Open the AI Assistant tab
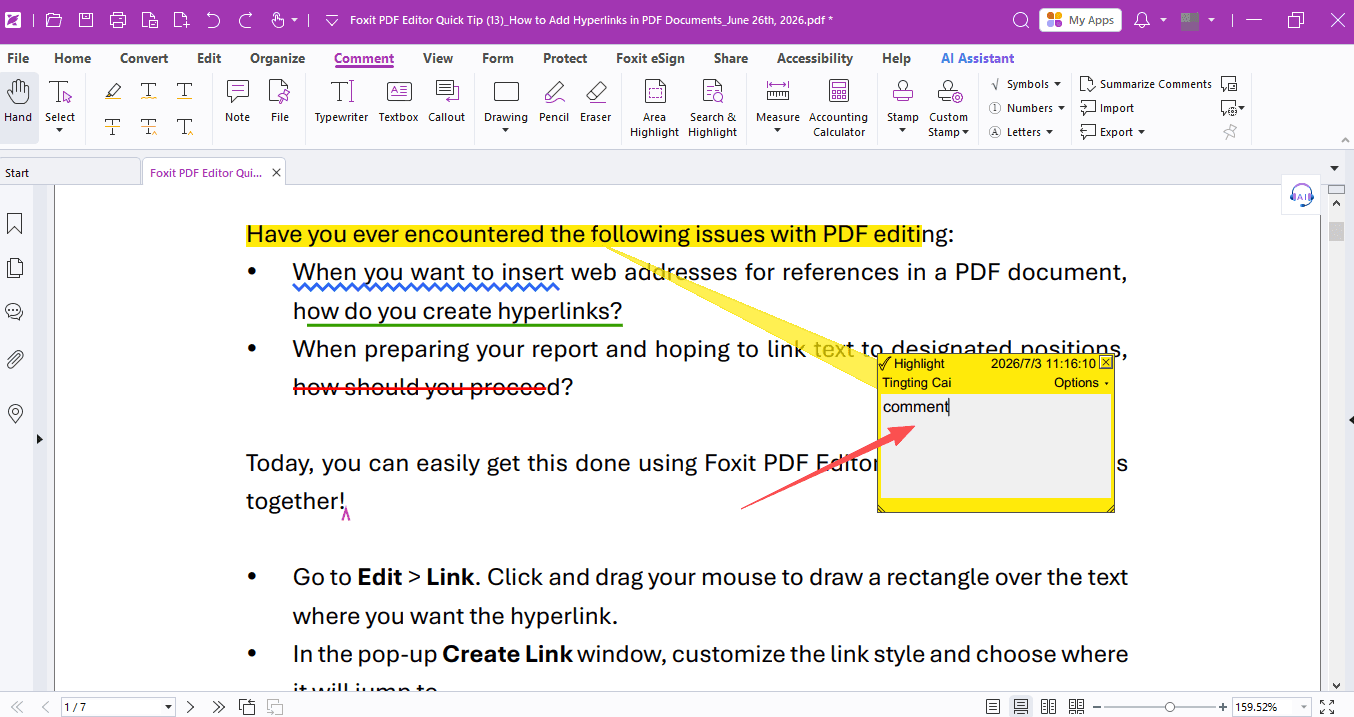1354x717 pixels. tap(978, 58)
